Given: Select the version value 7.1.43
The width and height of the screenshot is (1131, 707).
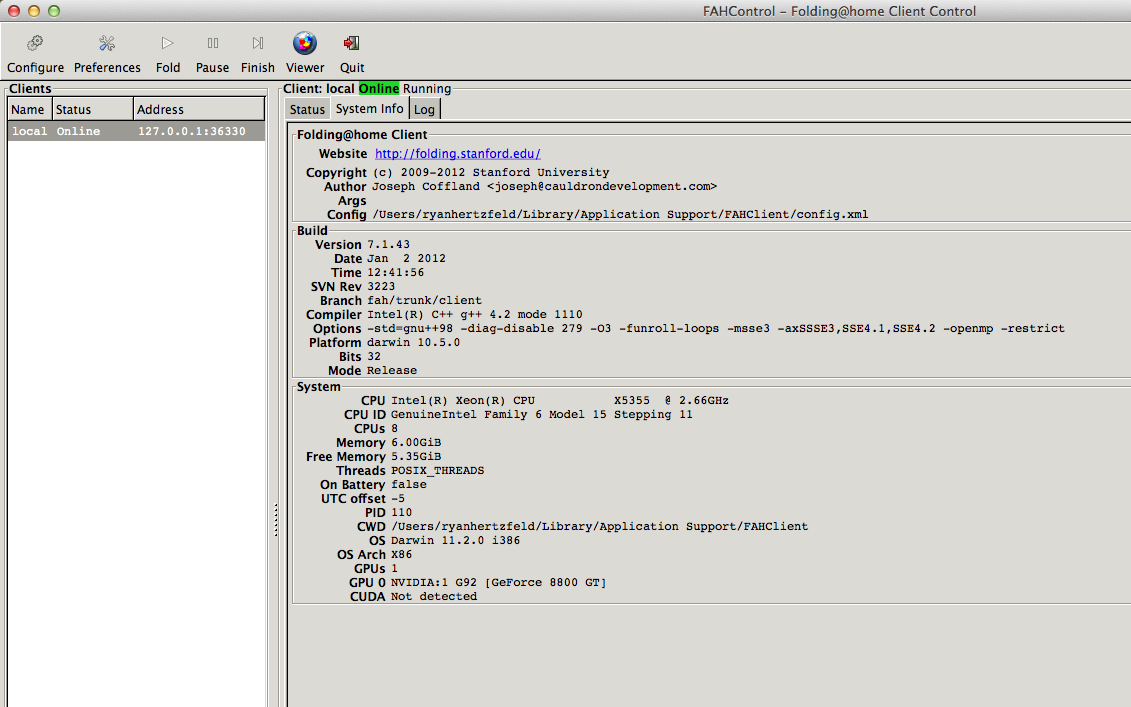Looking at the screenshot, I should click(x=388, y=245).
